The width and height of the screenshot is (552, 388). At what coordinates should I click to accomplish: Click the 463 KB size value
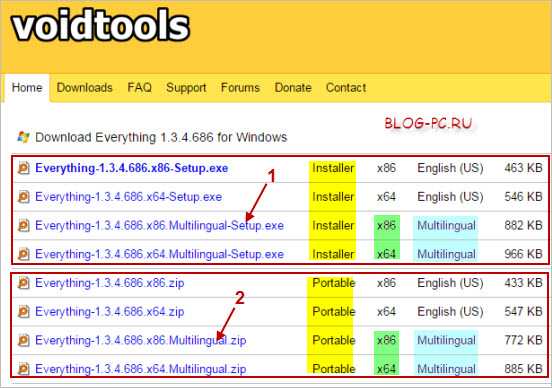[x=523, y=168]
